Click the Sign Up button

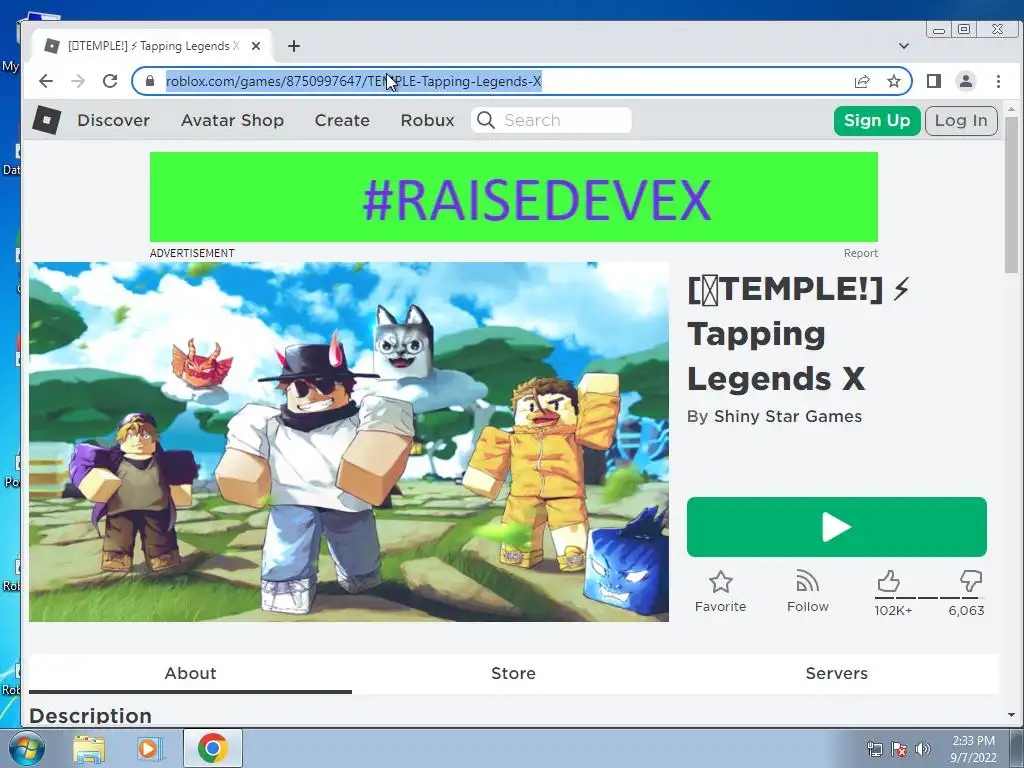pos(877,121)
